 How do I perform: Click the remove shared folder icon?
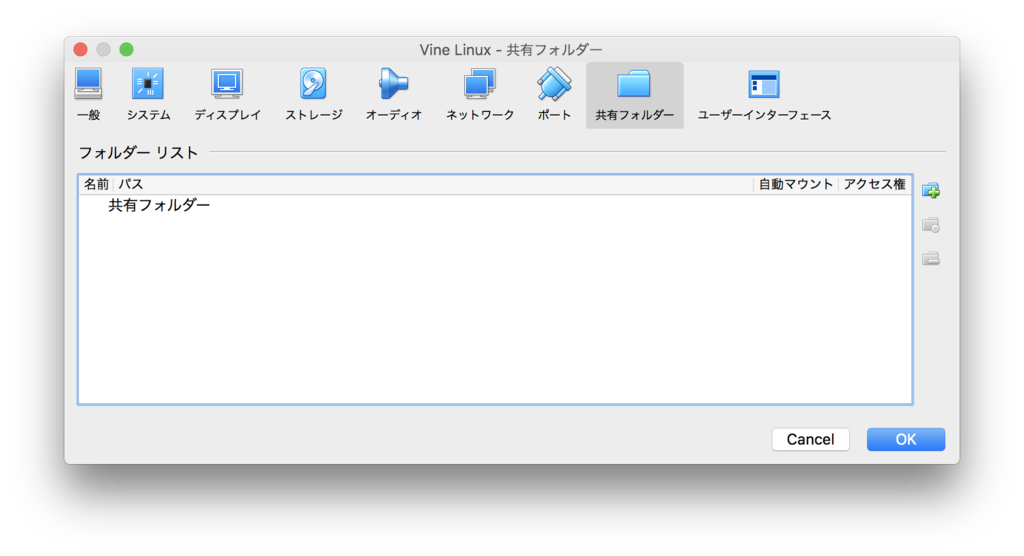(x=931, y=259)
